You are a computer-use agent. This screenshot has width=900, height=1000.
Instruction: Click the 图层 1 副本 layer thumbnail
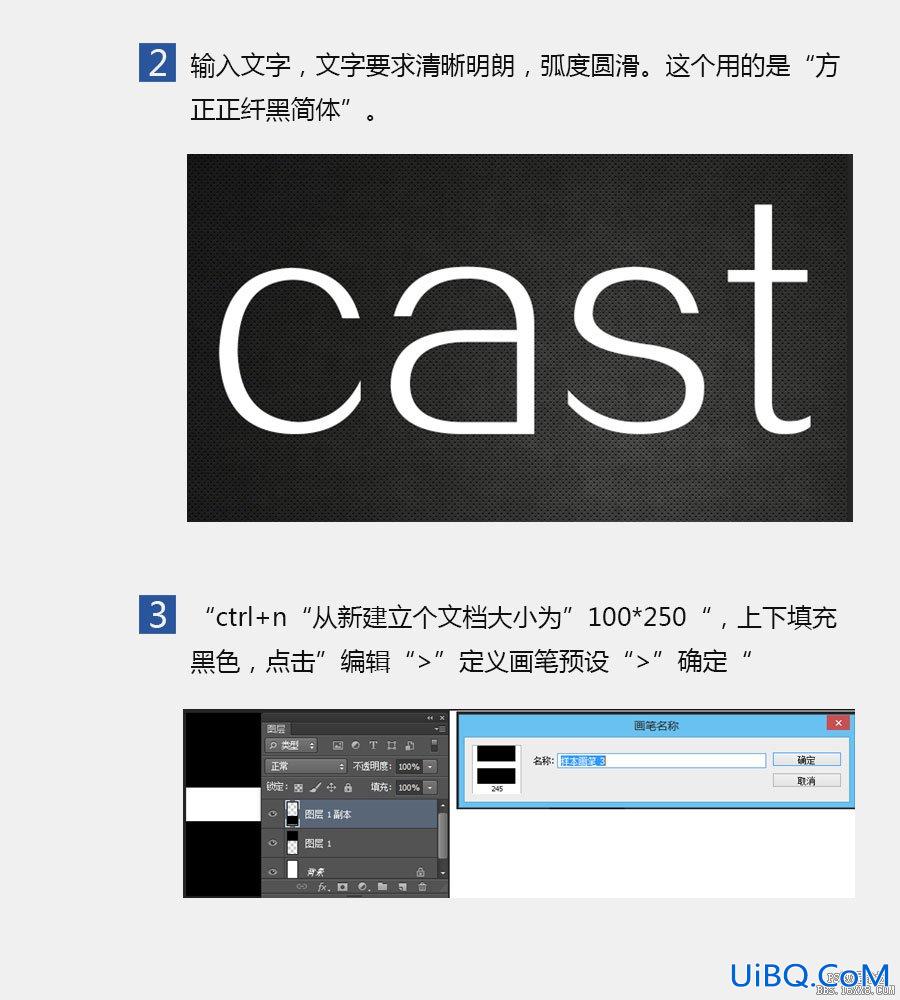(292, 814)
